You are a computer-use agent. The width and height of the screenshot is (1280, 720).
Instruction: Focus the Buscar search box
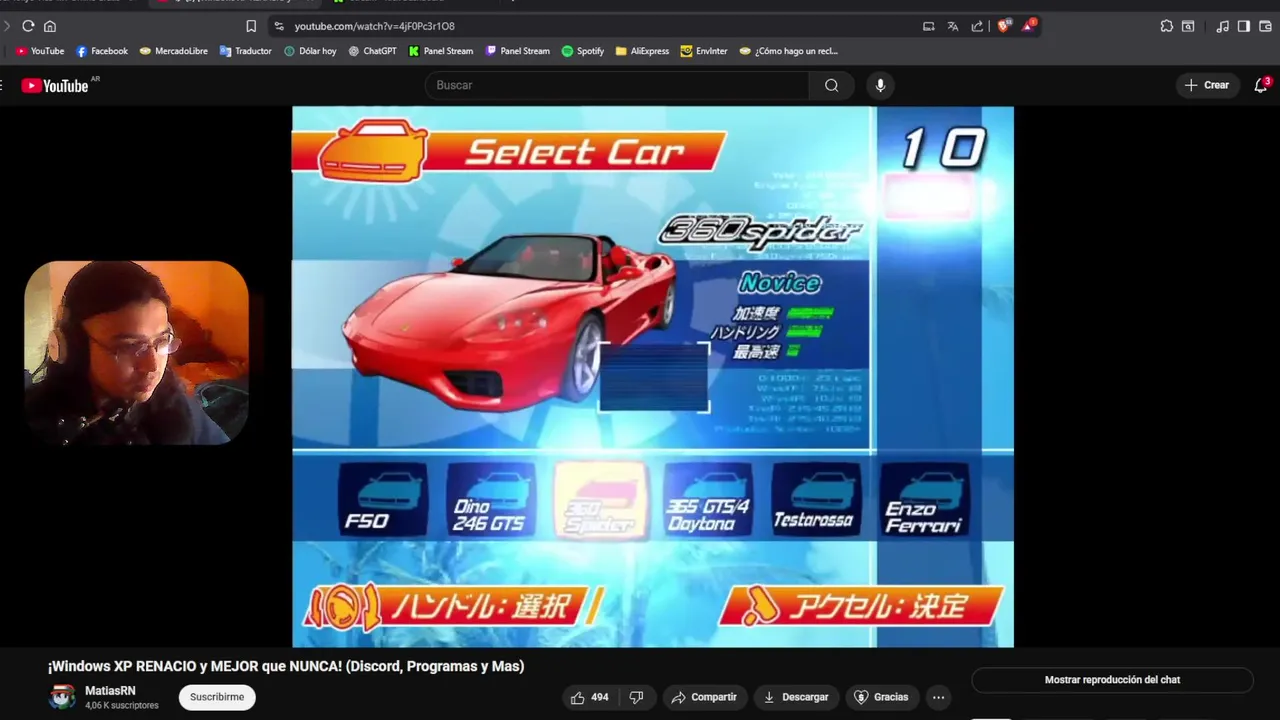click(616, 85)
